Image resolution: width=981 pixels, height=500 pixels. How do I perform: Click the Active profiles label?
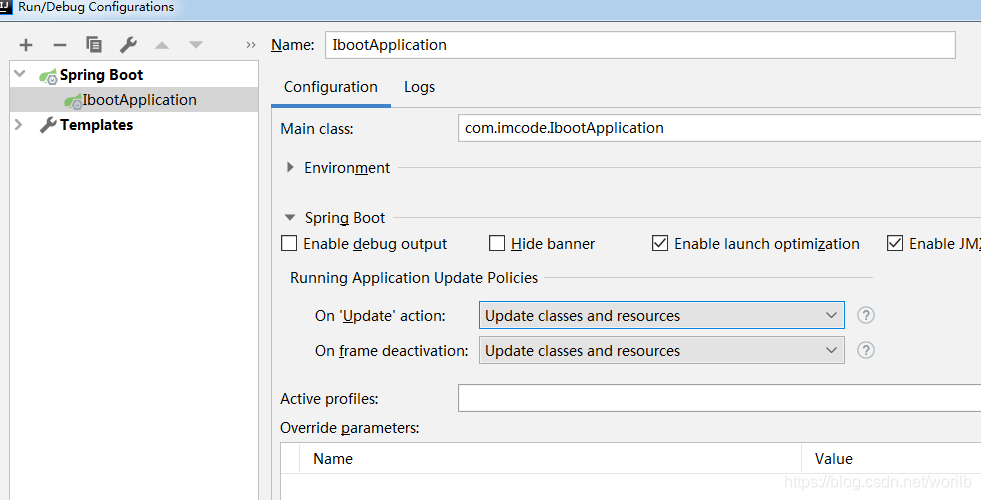[x=329, y=399]
